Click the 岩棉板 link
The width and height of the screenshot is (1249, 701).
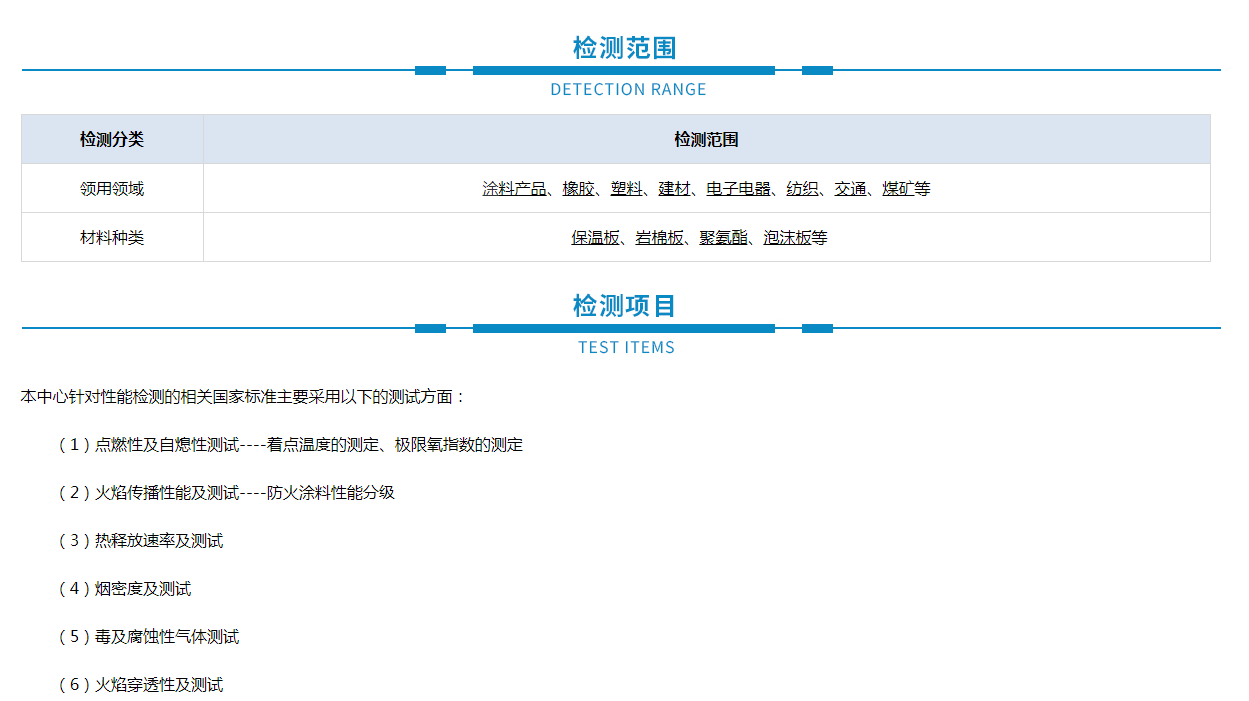(x=659, y=238)
